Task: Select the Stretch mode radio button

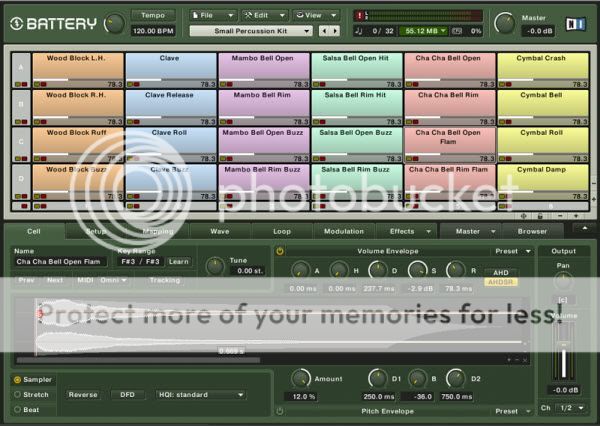Action: [x=17, y=395]
